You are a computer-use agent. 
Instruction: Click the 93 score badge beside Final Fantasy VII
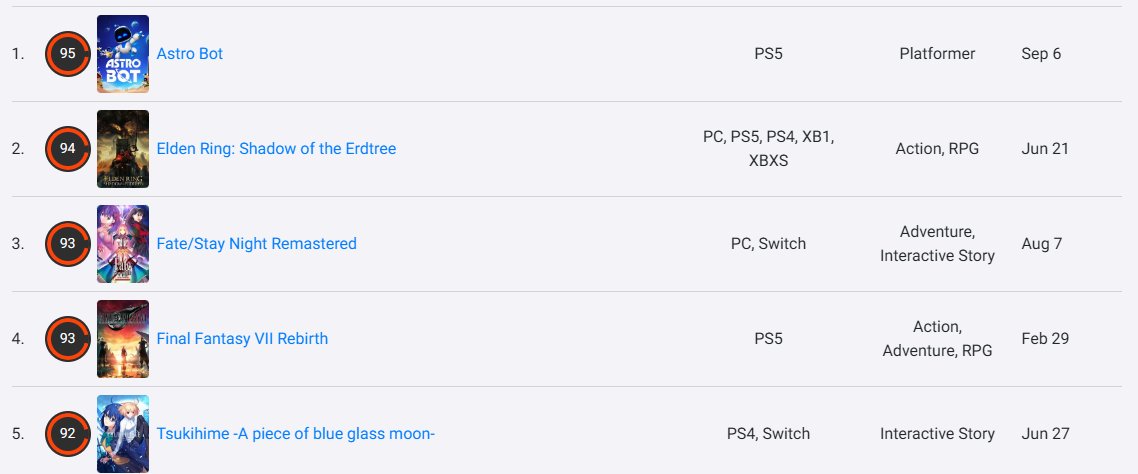point(68,339)
